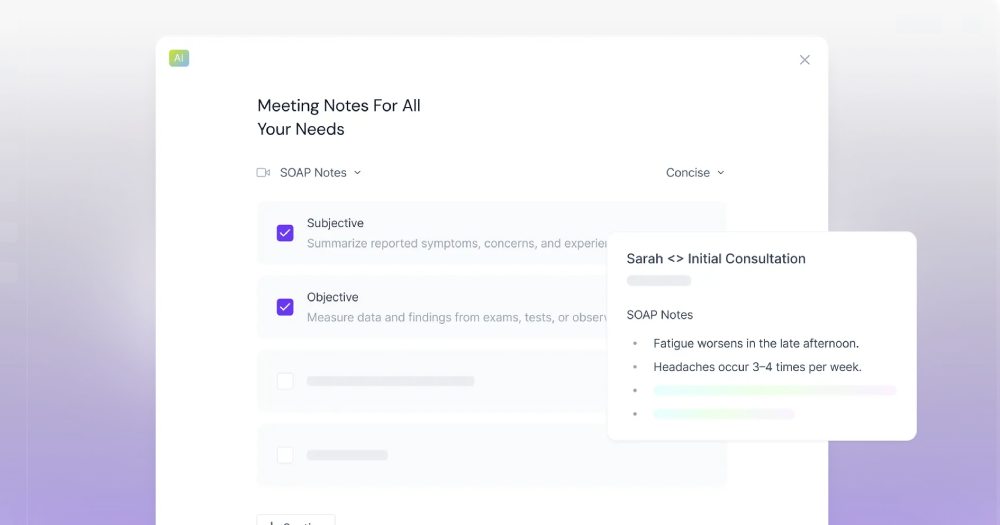This screenshot has width=1000, height=525.
Task: Enable the third unchecked section checkbox
Action: 285,381
